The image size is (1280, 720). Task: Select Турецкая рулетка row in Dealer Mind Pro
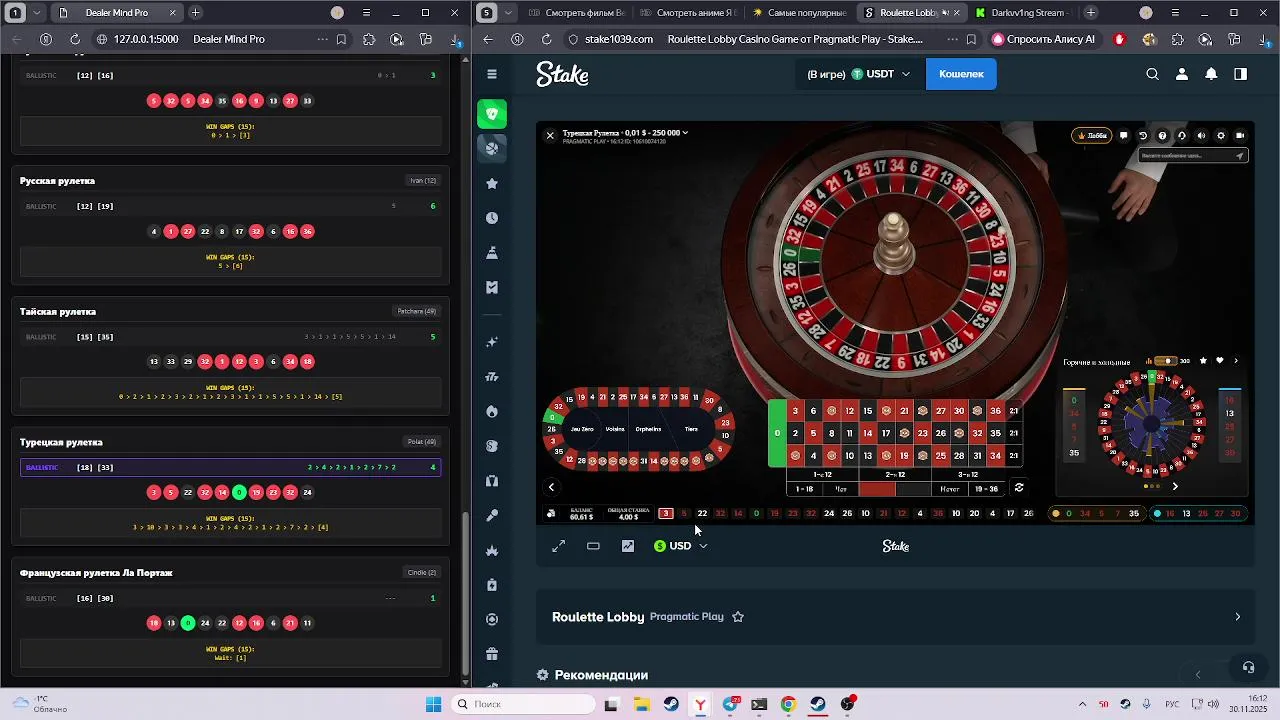pos(230,467)
